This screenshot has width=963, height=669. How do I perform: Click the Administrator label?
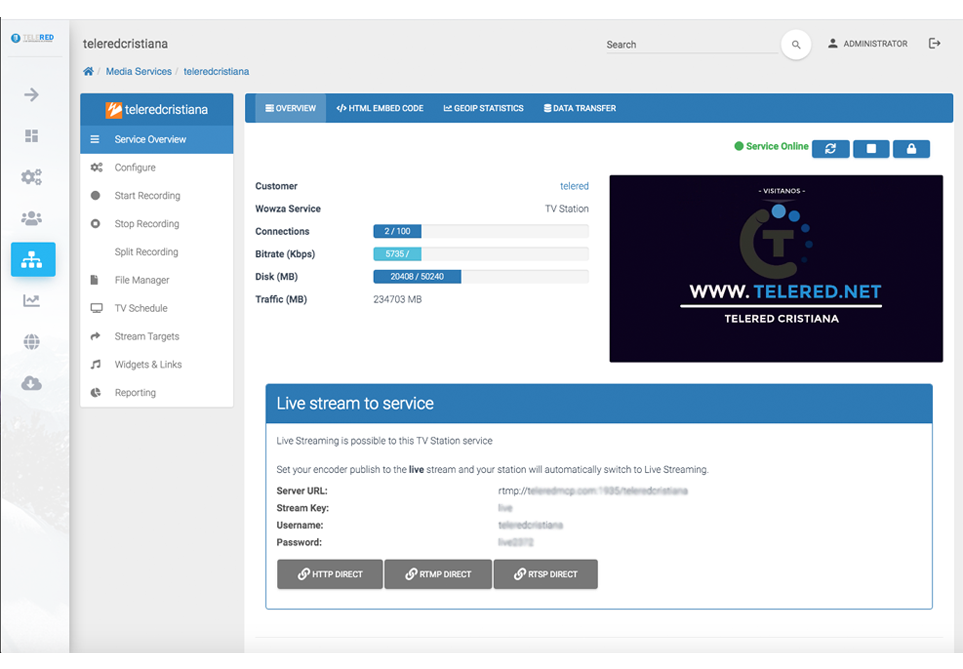(875, 44)
